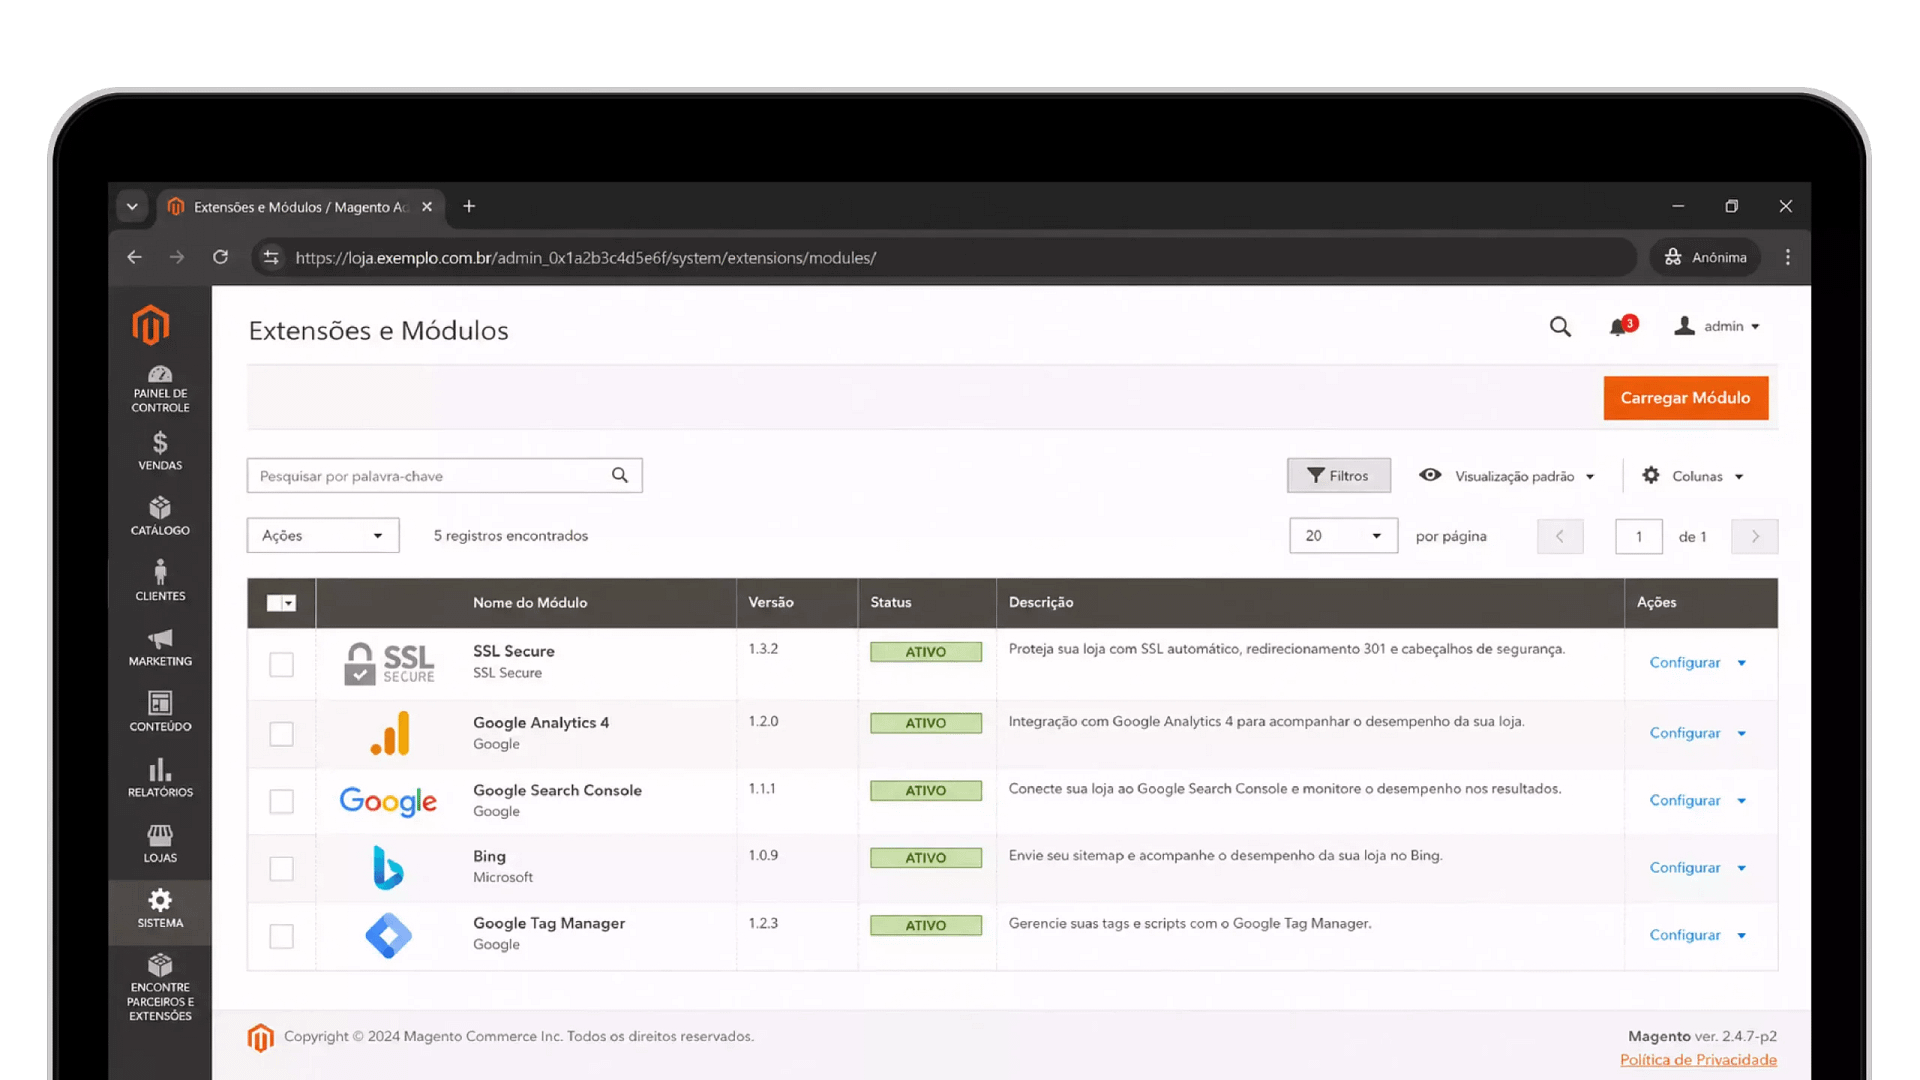This screenshot has width=1920, height=1080.
Task: Sort by Versão column header
Action: tap(771, 602)
